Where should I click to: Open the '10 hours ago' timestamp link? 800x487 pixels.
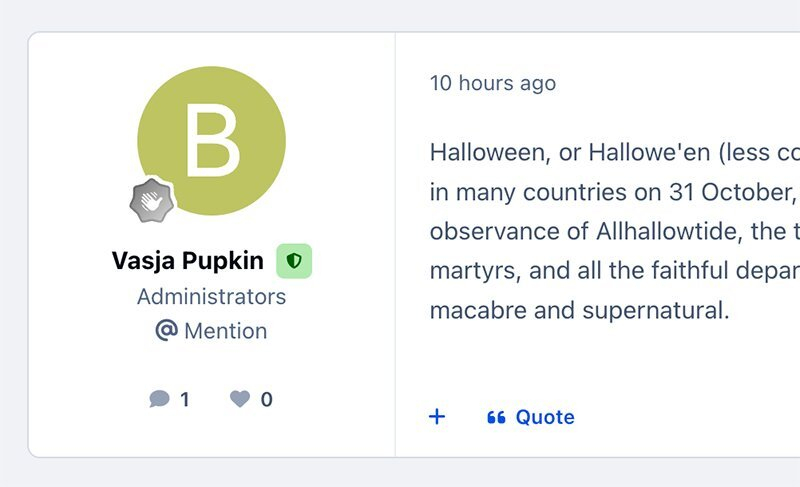[x=493, y=83]
